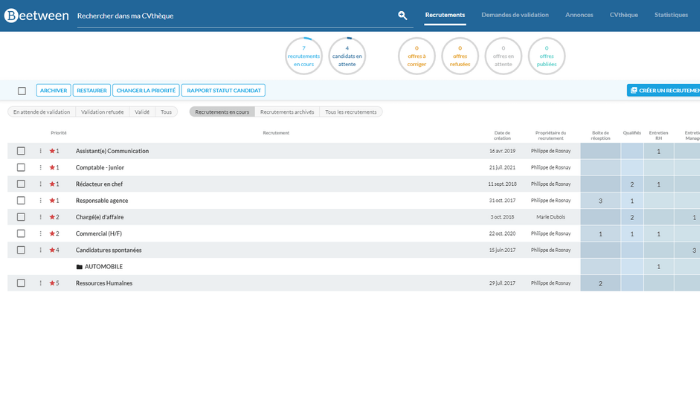Click the priority star for Assistant(e) Communication
This screenshot has width=700, height=400.
click(x=52, y=151)
